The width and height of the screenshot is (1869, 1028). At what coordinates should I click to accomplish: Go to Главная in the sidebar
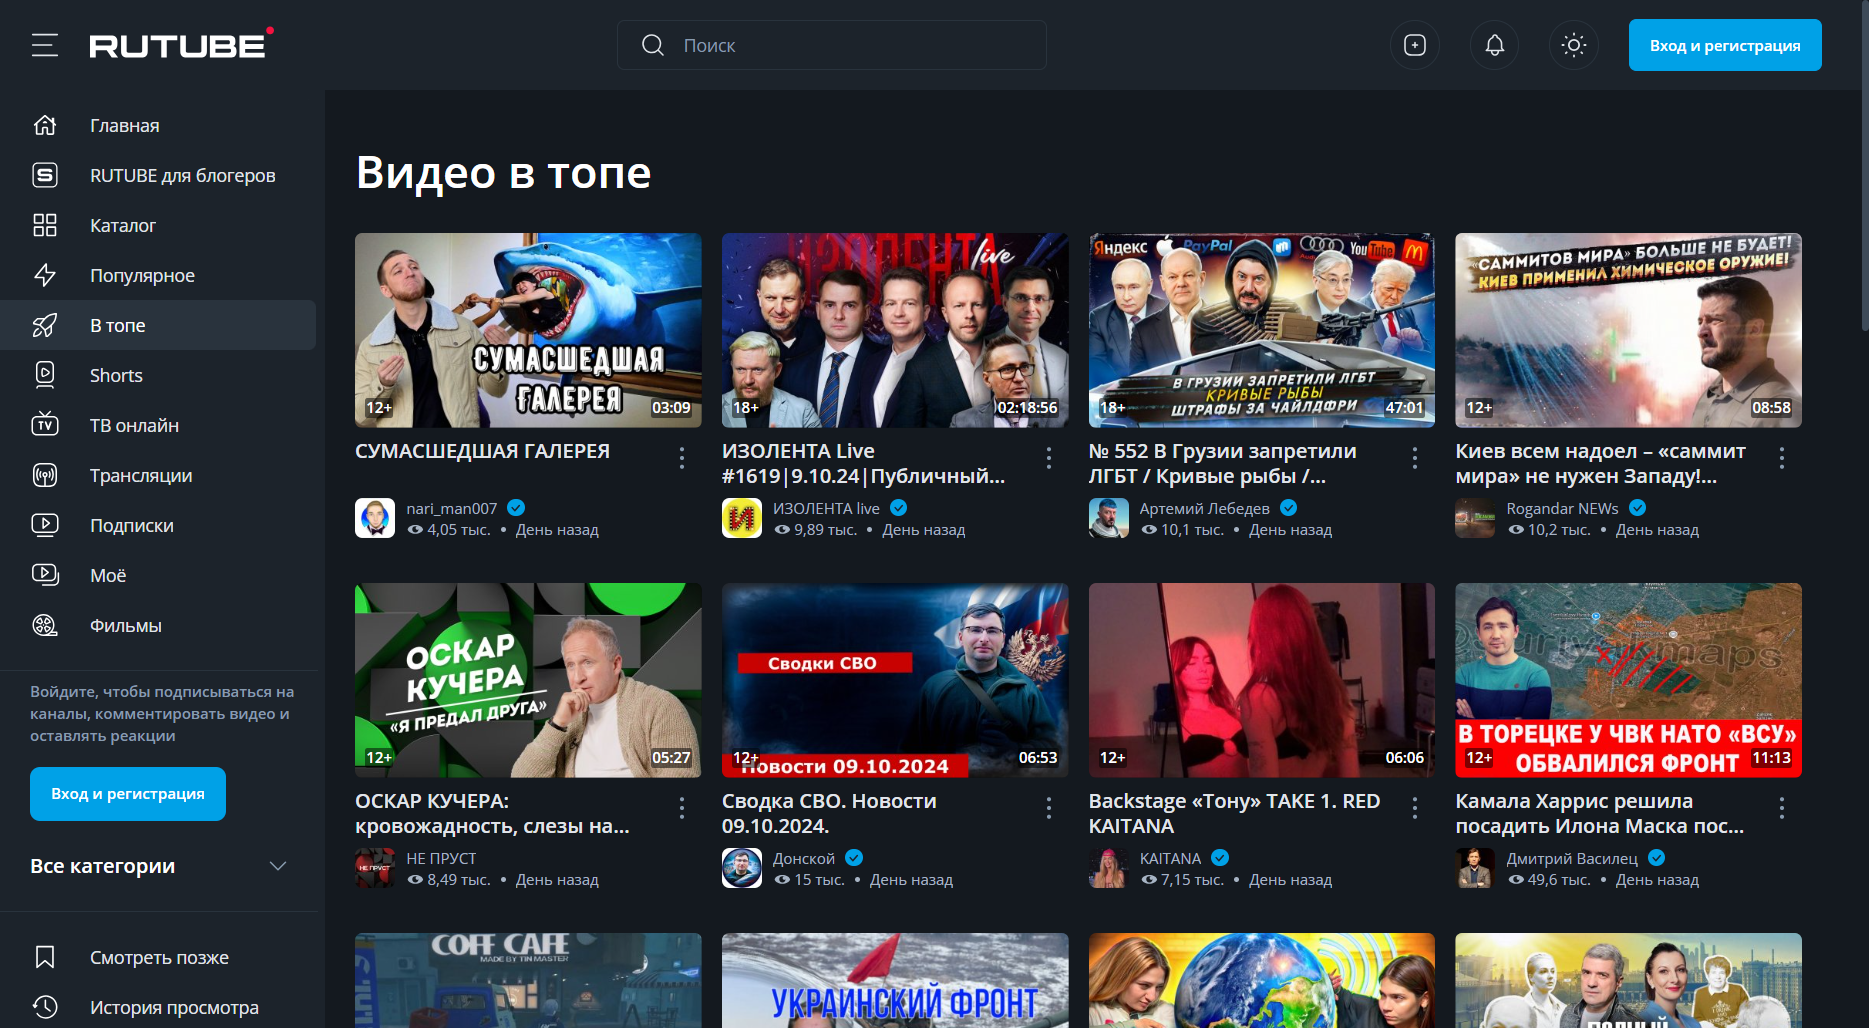[124, 125]
